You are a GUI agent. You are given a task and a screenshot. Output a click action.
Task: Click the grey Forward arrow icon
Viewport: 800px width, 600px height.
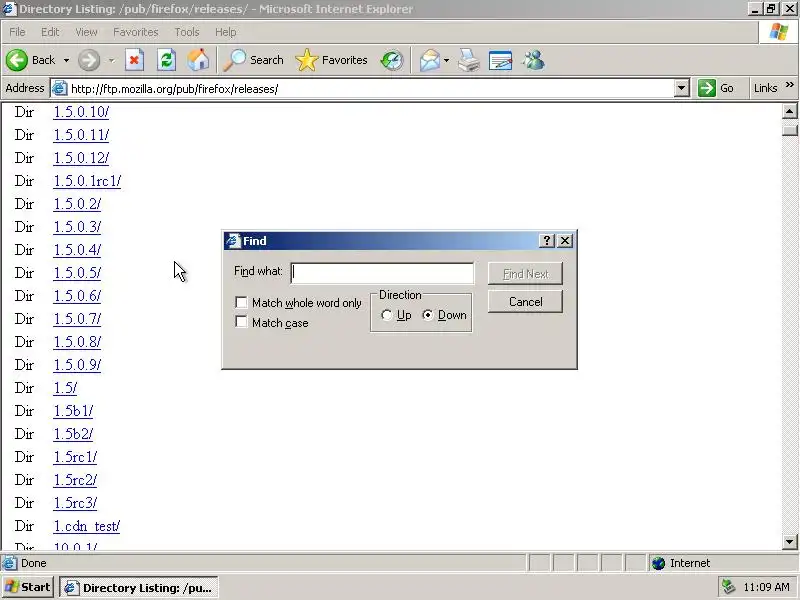[x=89, y=60]
